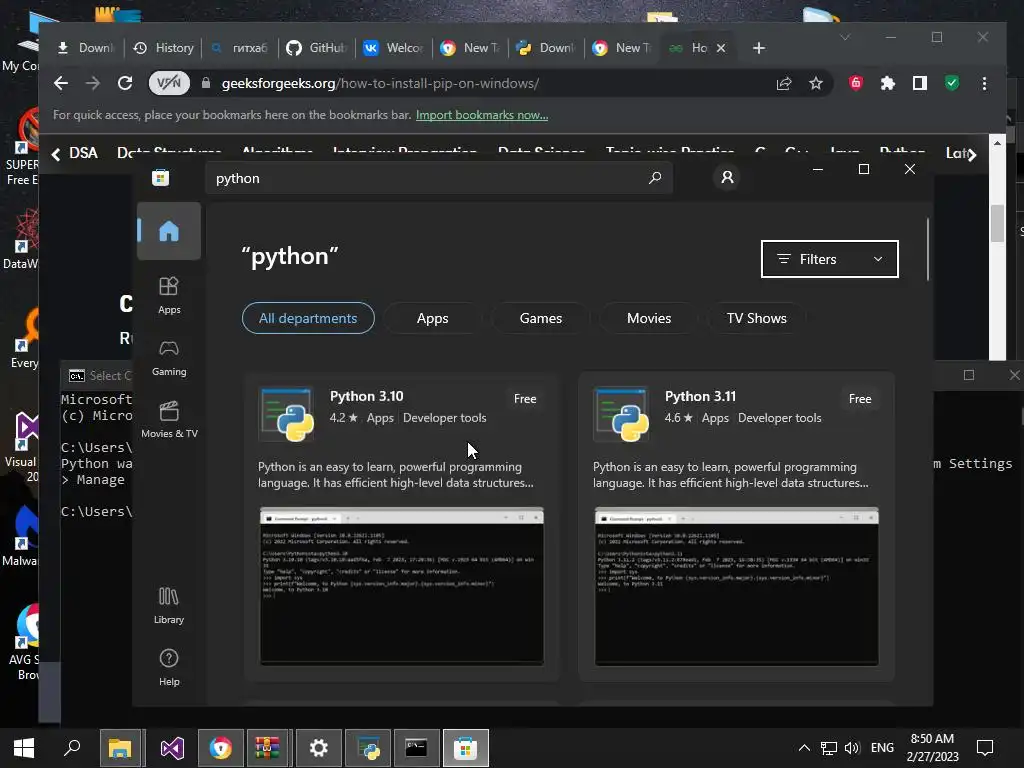This screenshot has height=768, width=1024.
Task: Click the Python 3.10 app icon
Action: tap(287, 415)
